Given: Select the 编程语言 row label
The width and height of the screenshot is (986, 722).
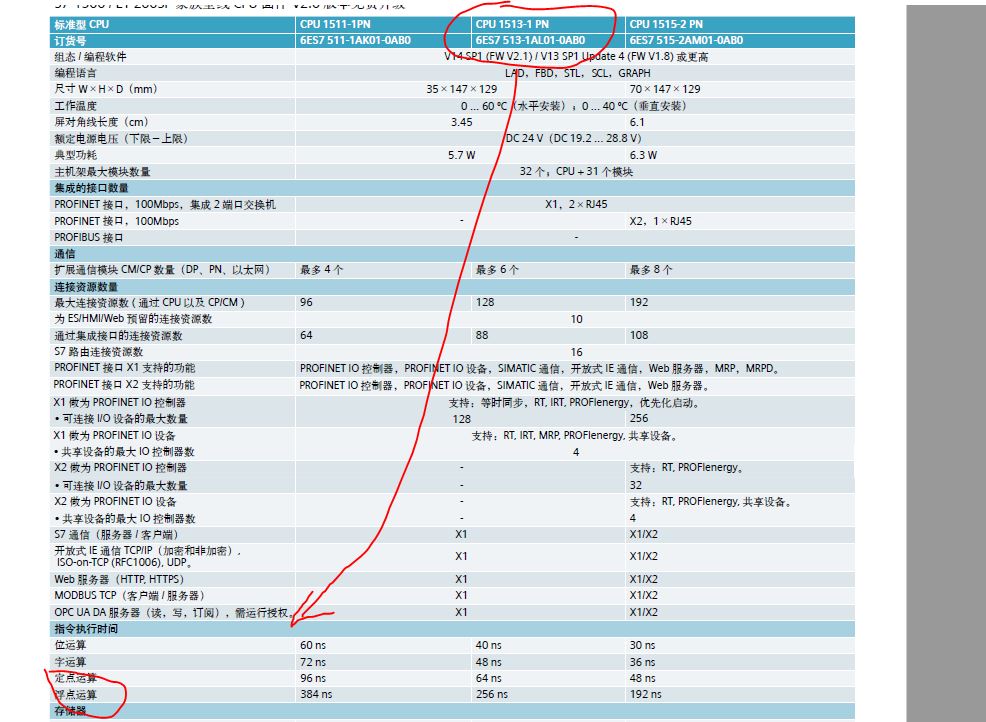Looking at the screenshot, I should pyautogui.click(x=76, y=73).
